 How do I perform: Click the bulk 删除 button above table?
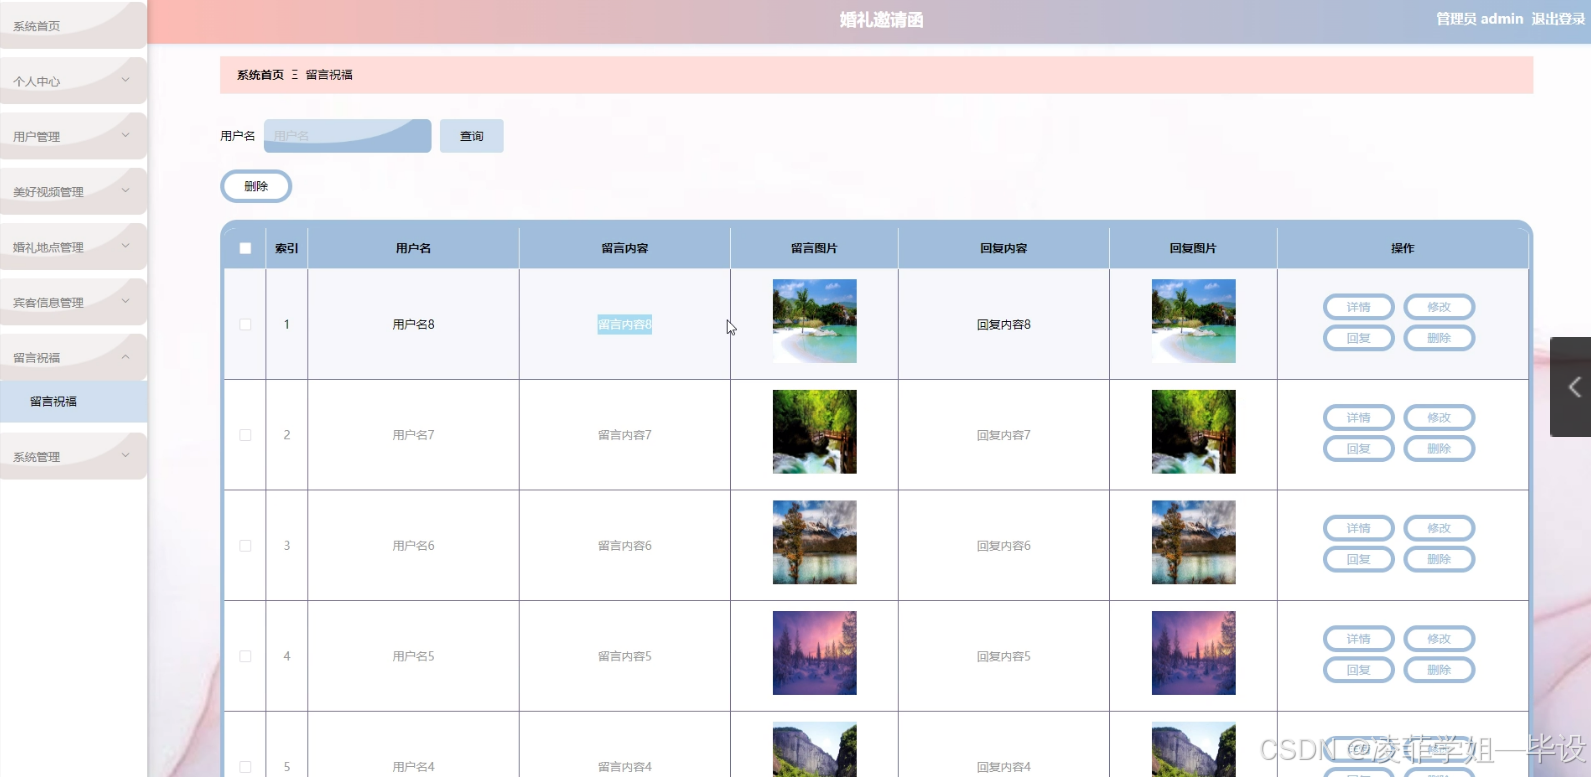256,186
